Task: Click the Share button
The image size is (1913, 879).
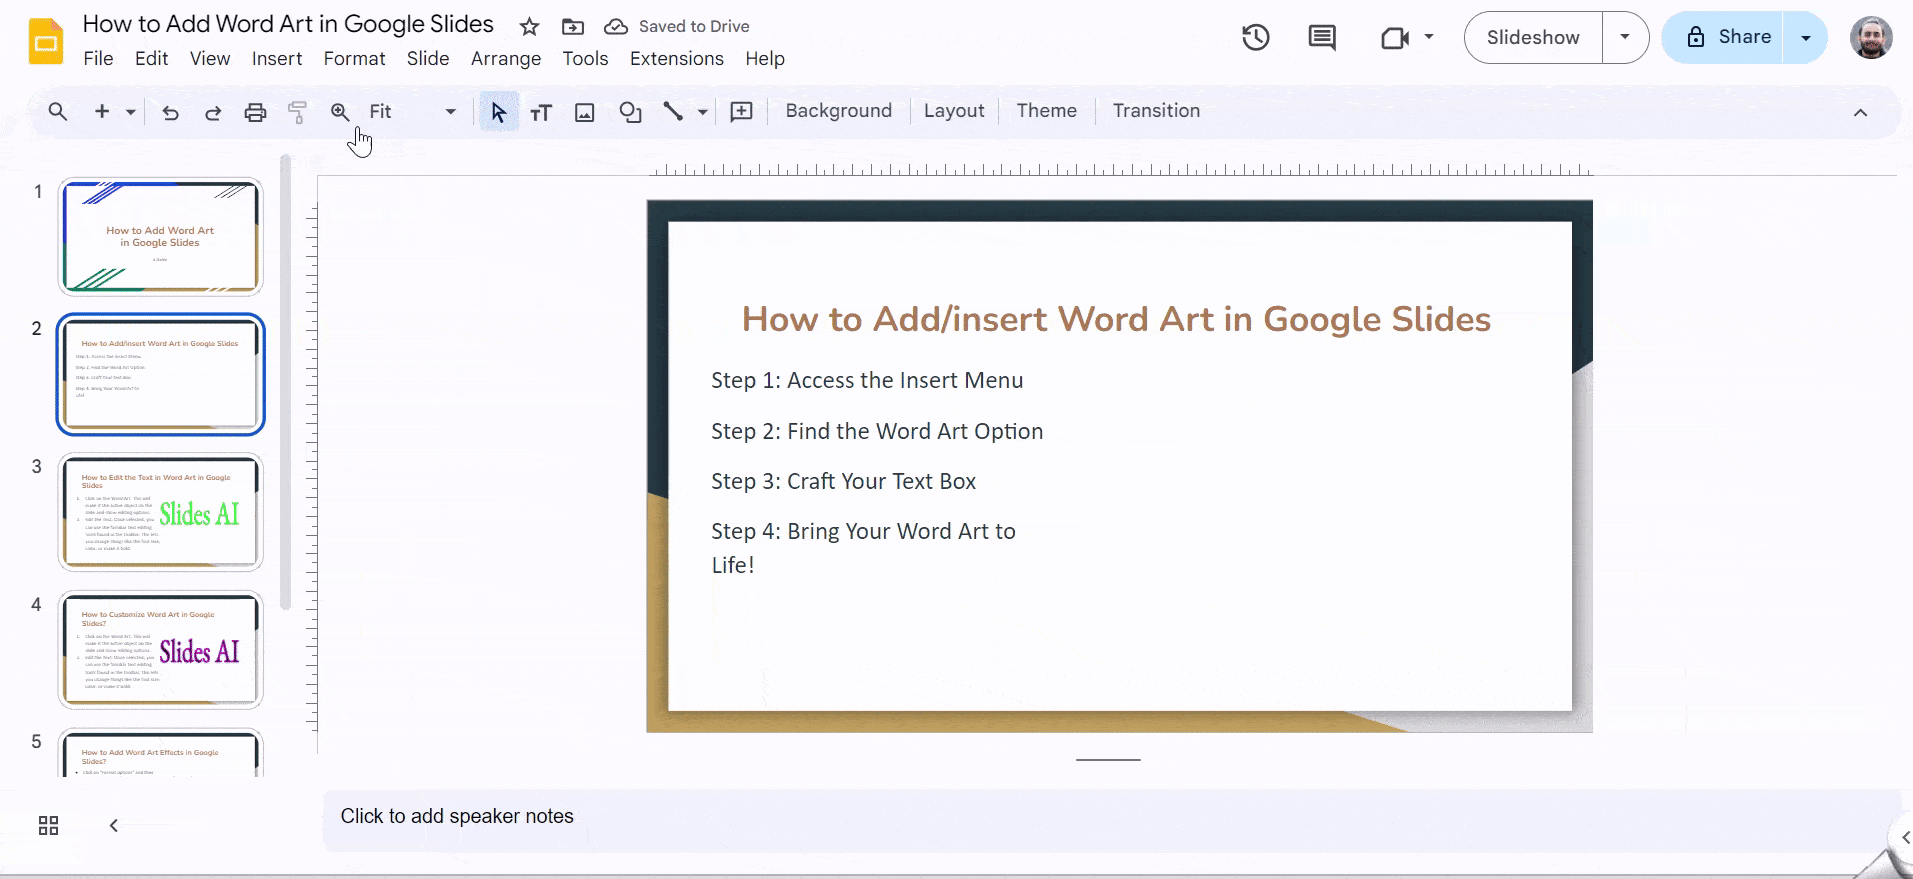Action: click(x=1724, y=37)
